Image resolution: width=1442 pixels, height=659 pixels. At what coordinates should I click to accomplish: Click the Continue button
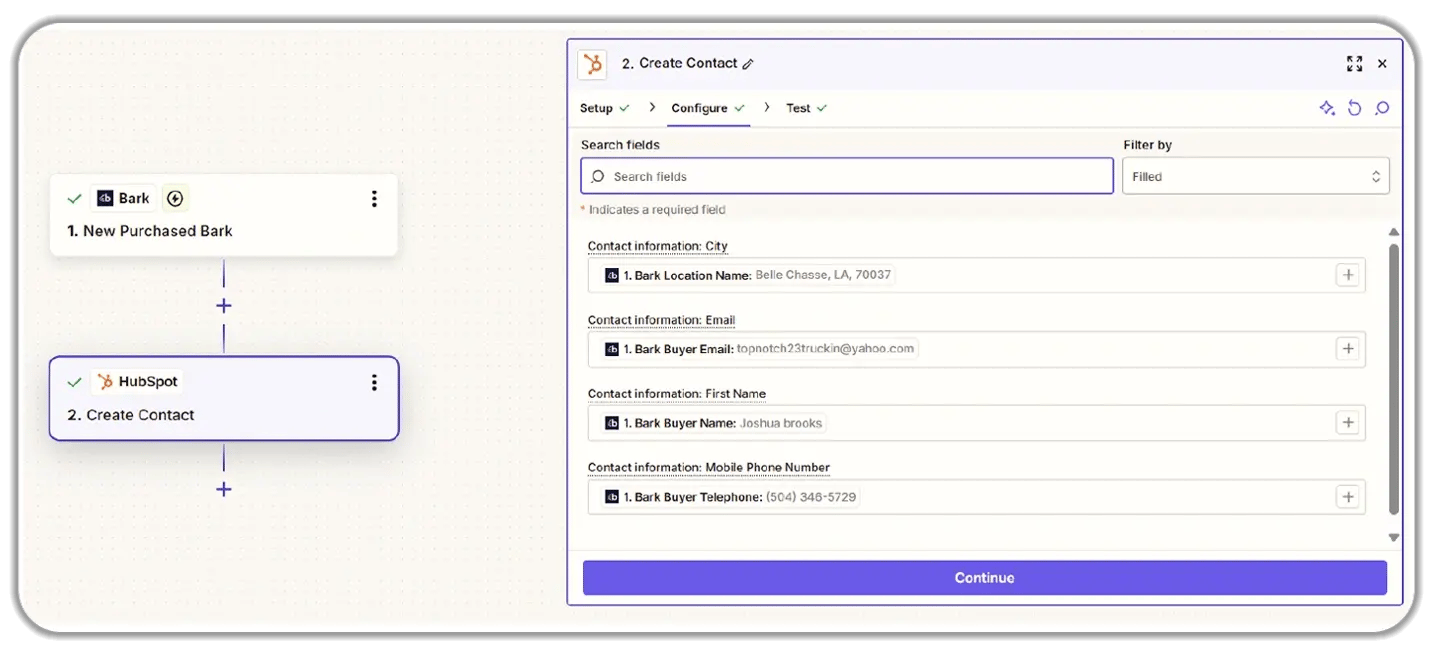pos(984,577)
